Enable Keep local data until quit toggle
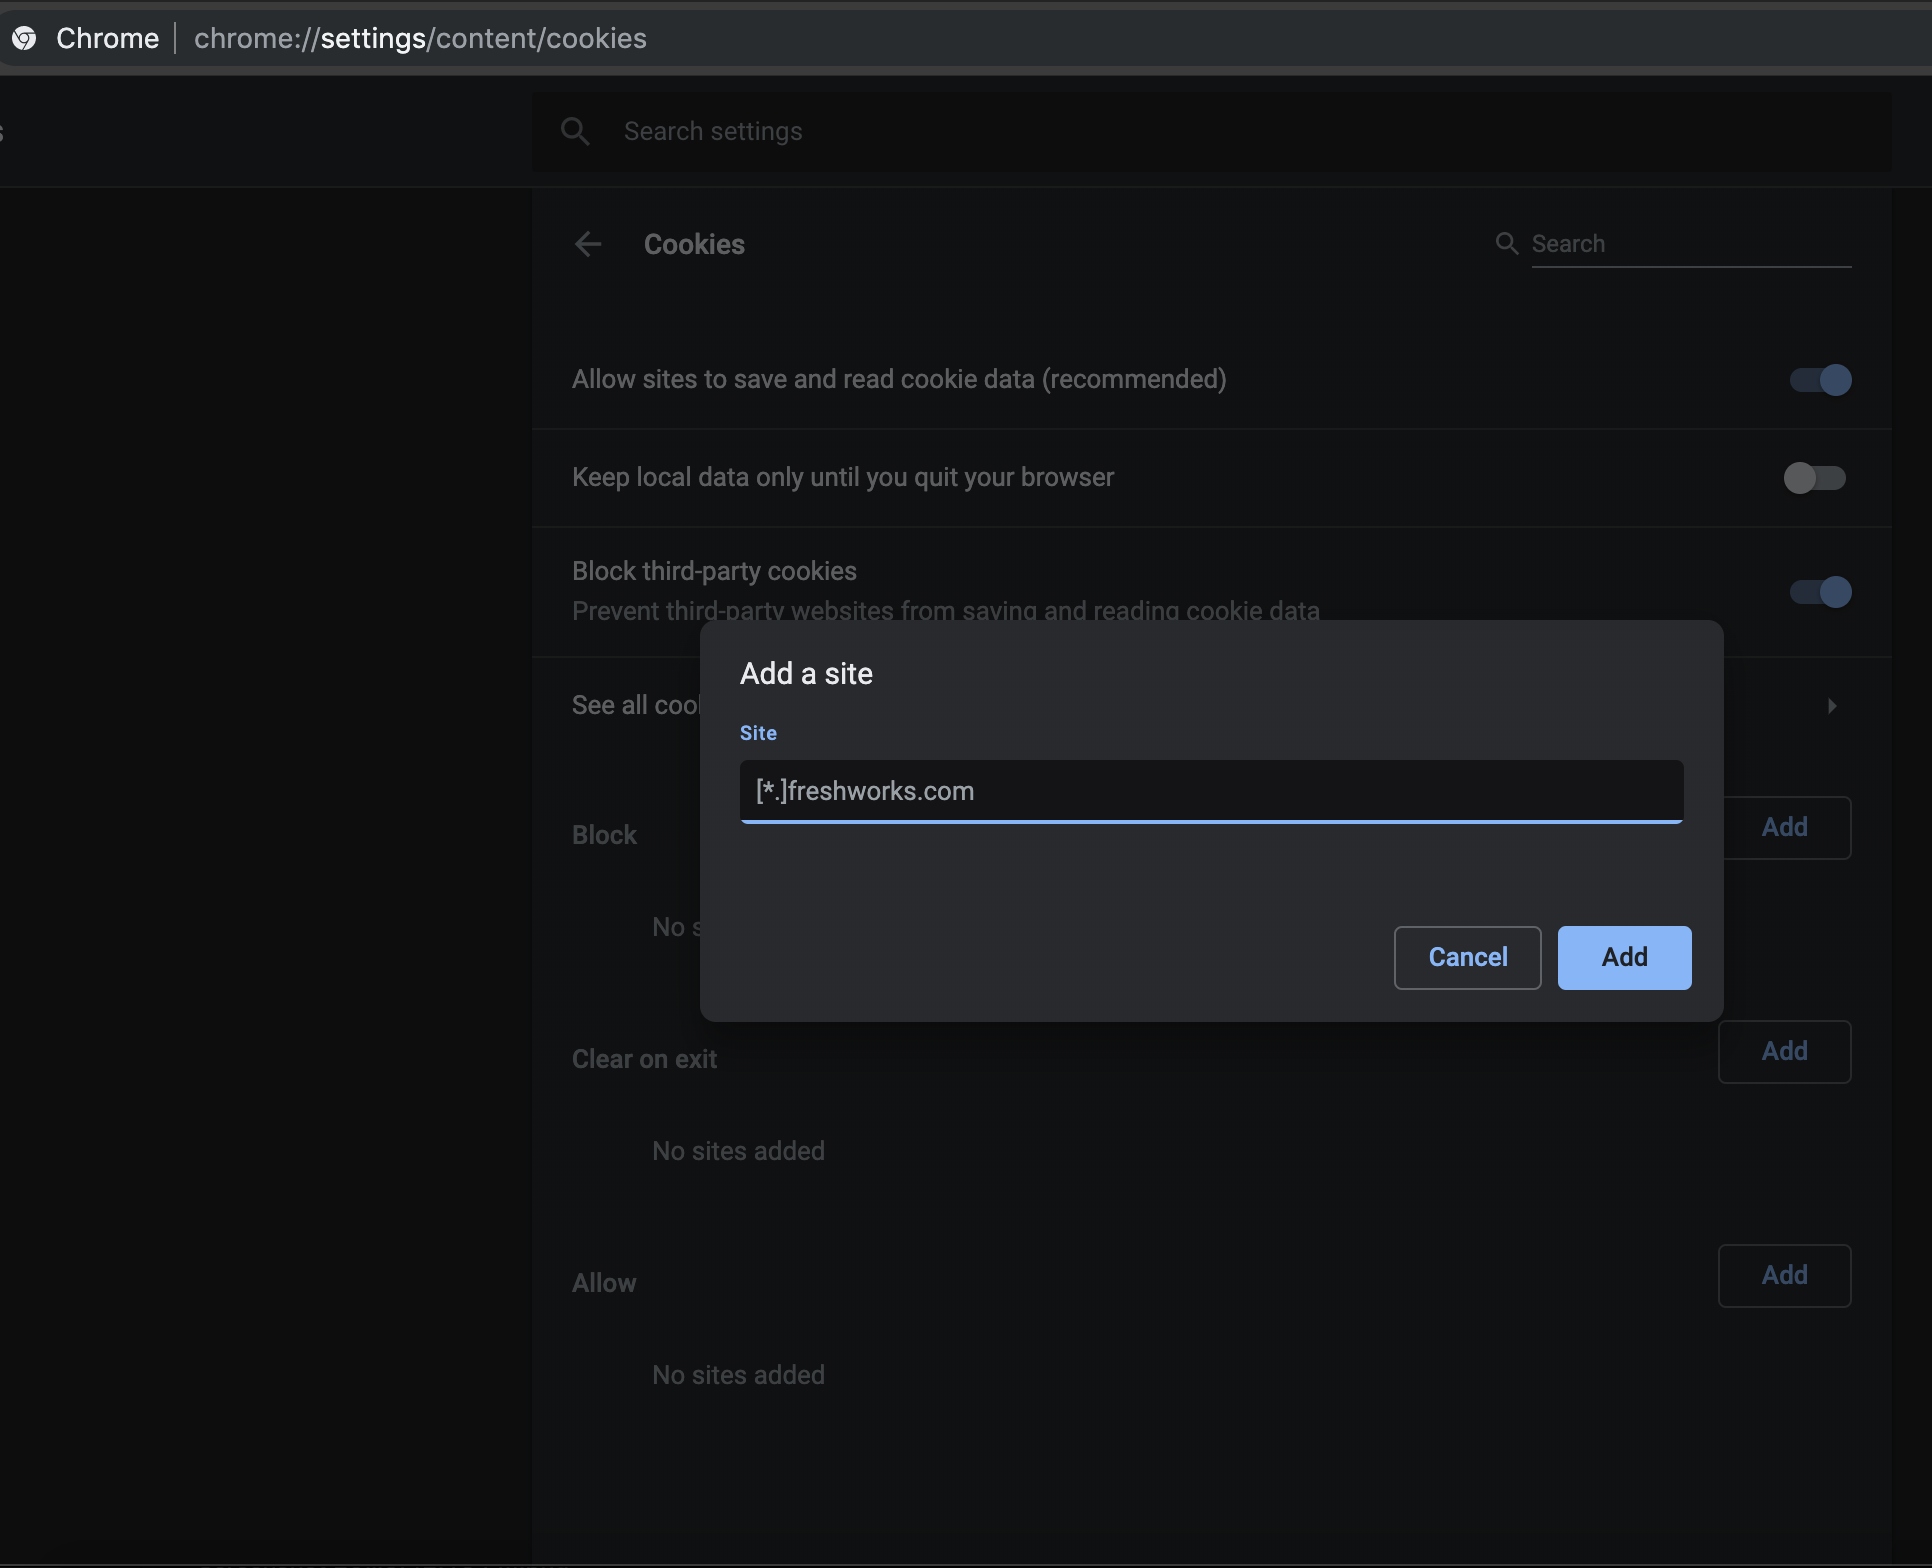This screenshot has width=1932, height=1568. [1815, 478]
